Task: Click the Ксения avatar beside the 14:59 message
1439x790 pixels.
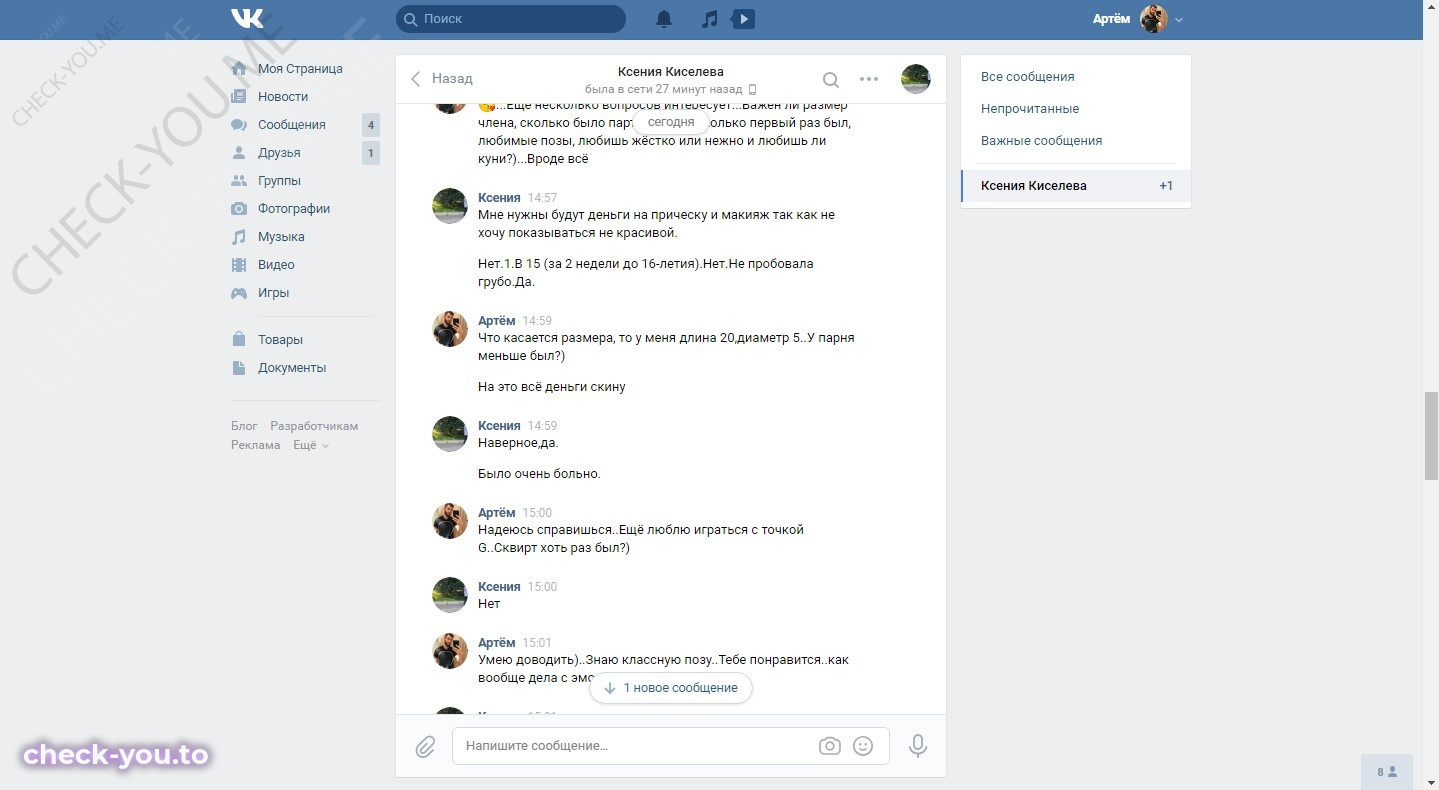Action: coord(450,434)
